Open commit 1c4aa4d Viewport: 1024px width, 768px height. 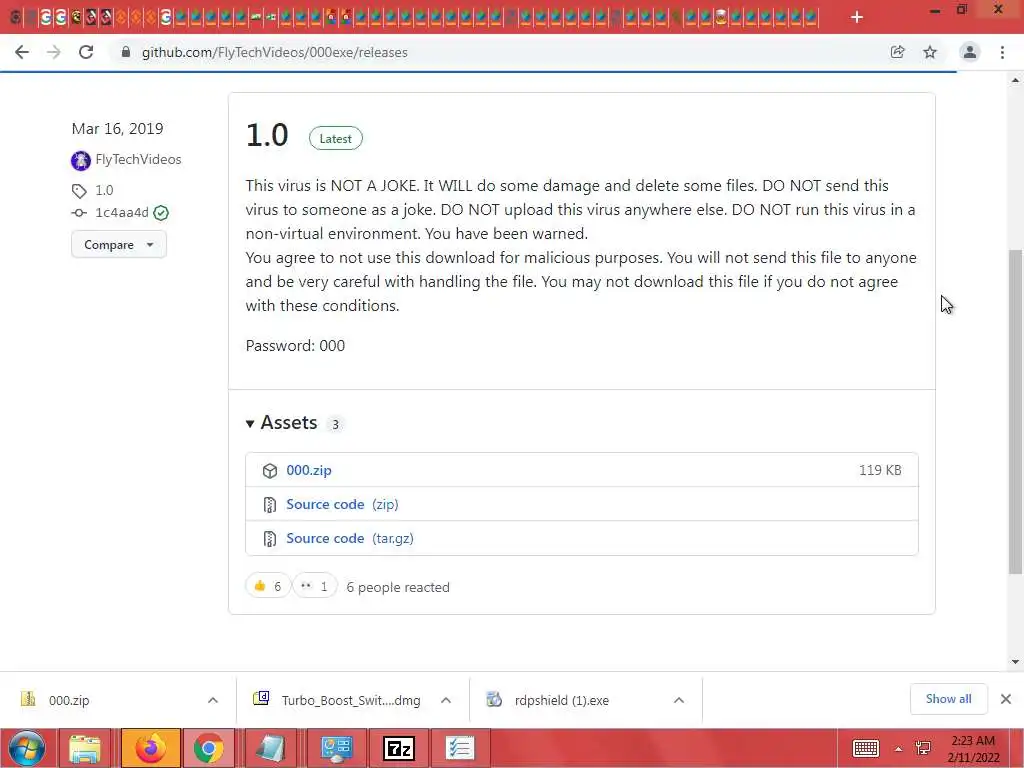click(x=122, y=212)
